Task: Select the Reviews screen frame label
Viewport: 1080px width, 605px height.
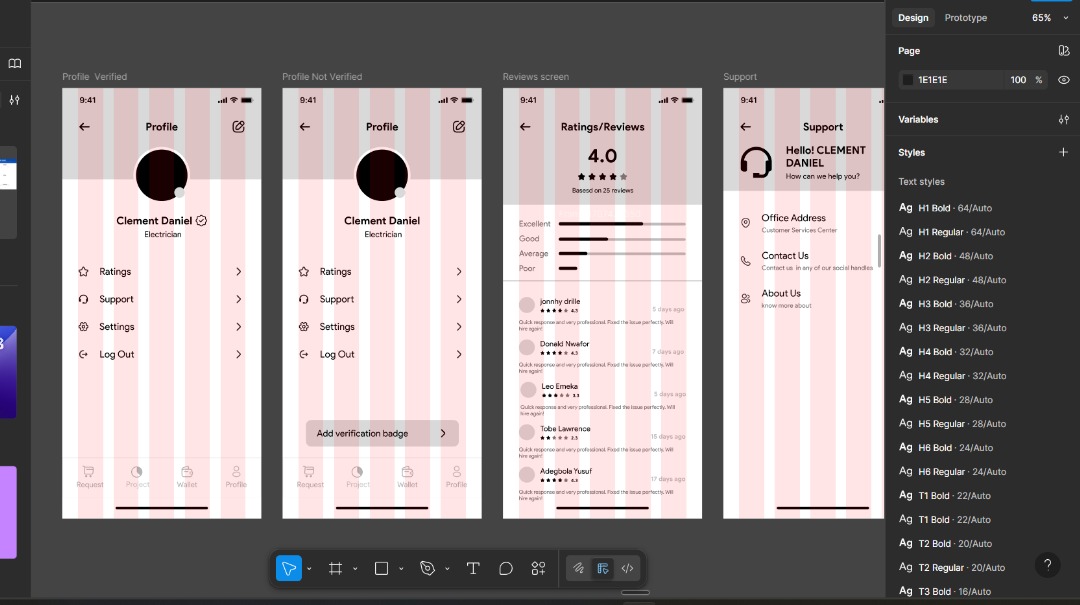Action: click(x=535, y=76)
